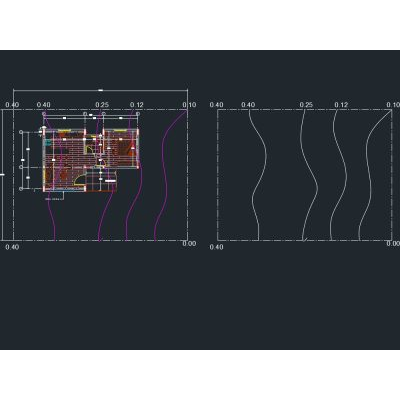Click the bottom grid bubble left of floor plan
Image resolution: width=400 pixels, height=400 pixels.
point(21,189)
